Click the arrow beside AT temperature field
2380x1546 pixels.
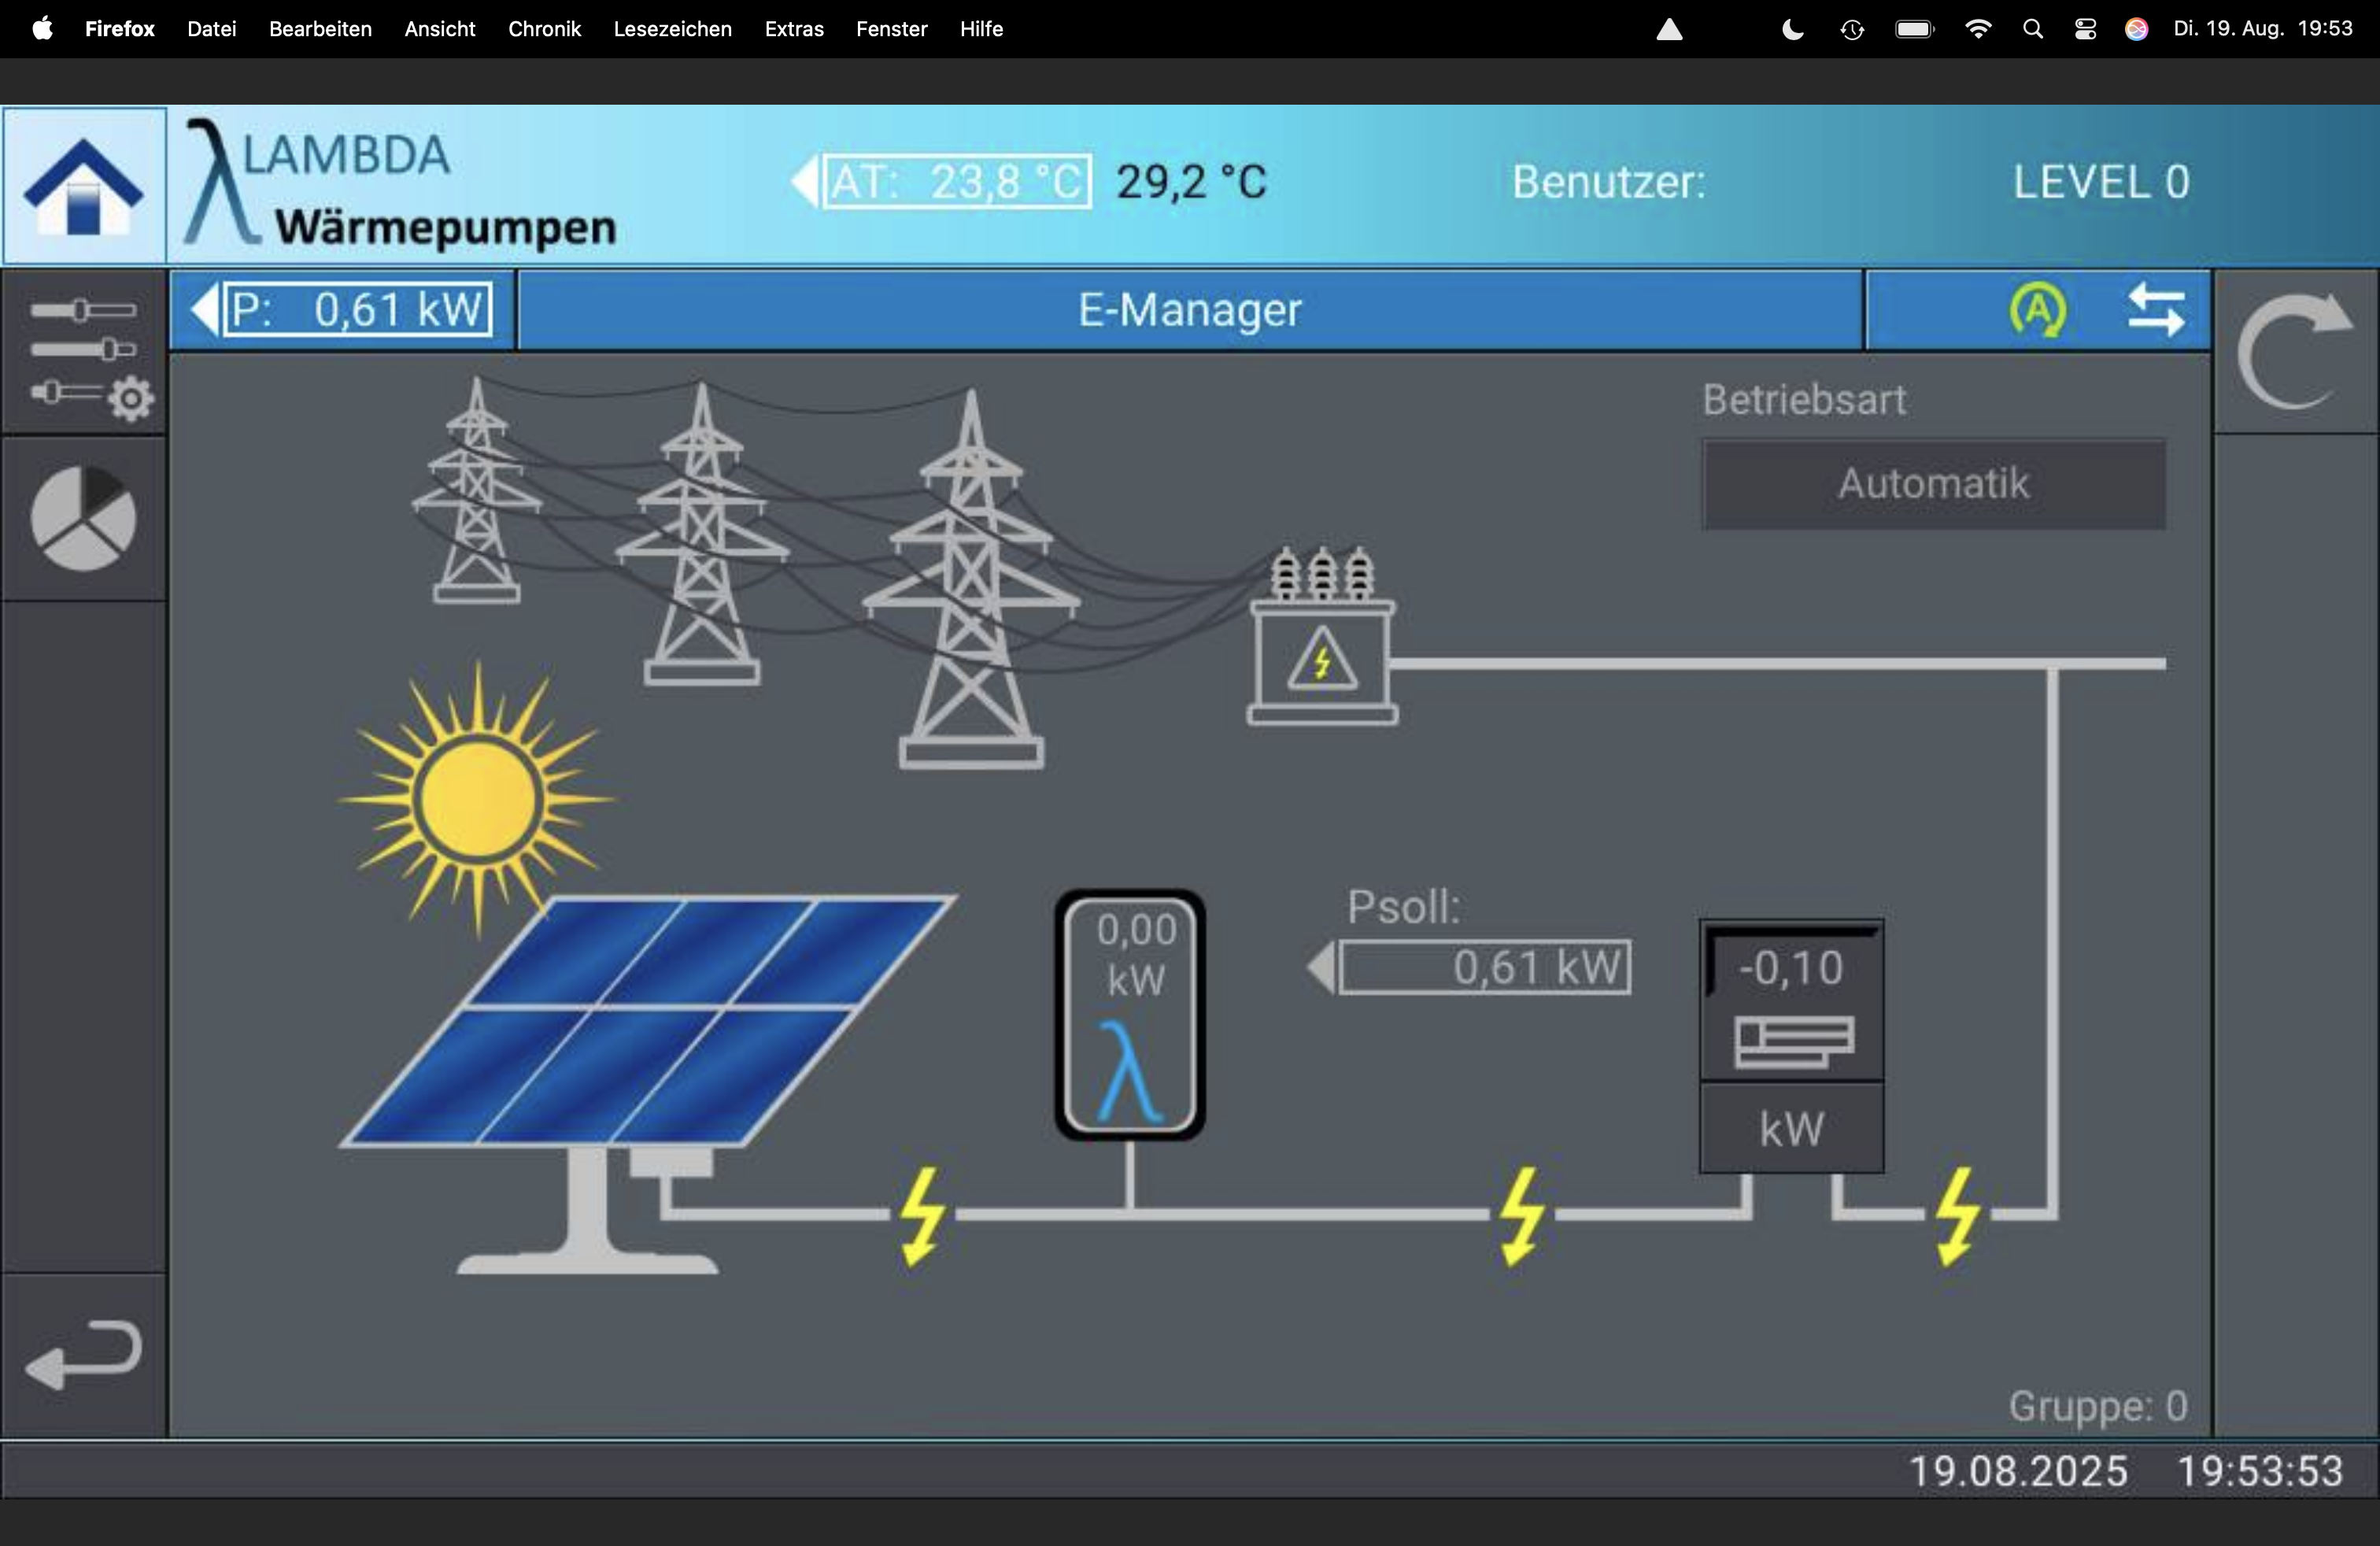[804, 182]
